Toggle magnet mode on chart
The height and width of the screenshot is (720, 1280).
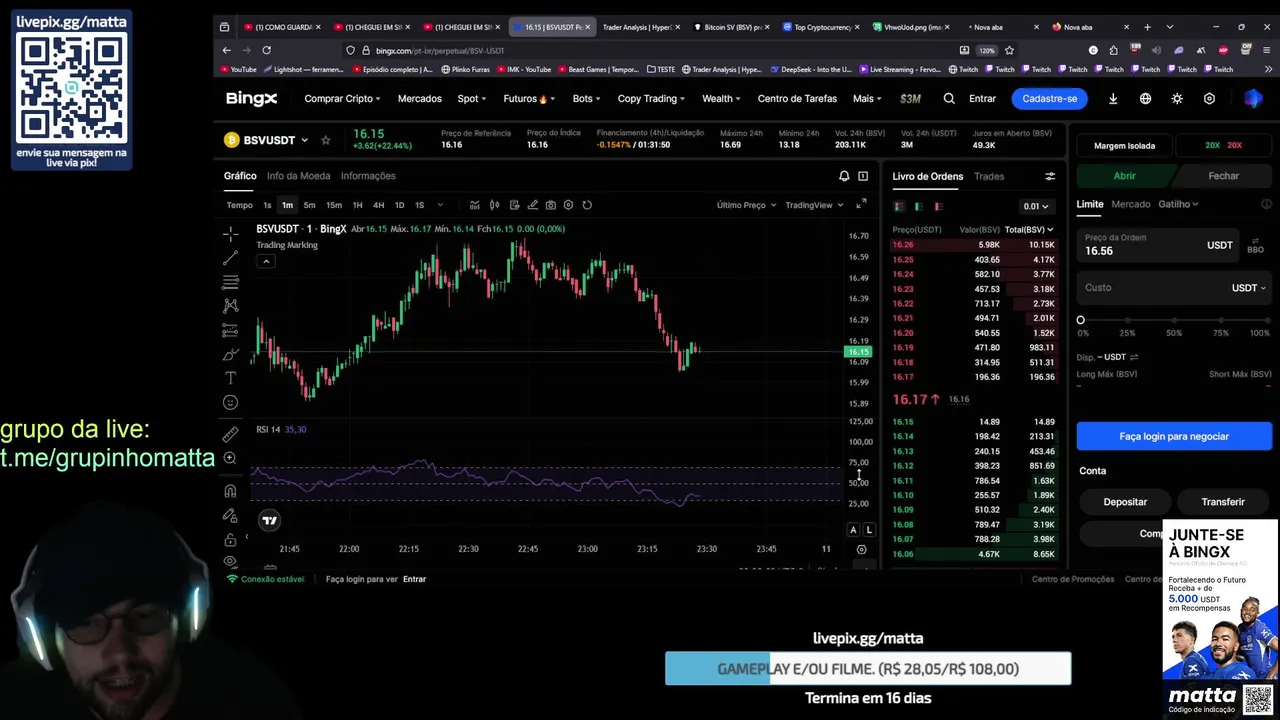[230, 491]
